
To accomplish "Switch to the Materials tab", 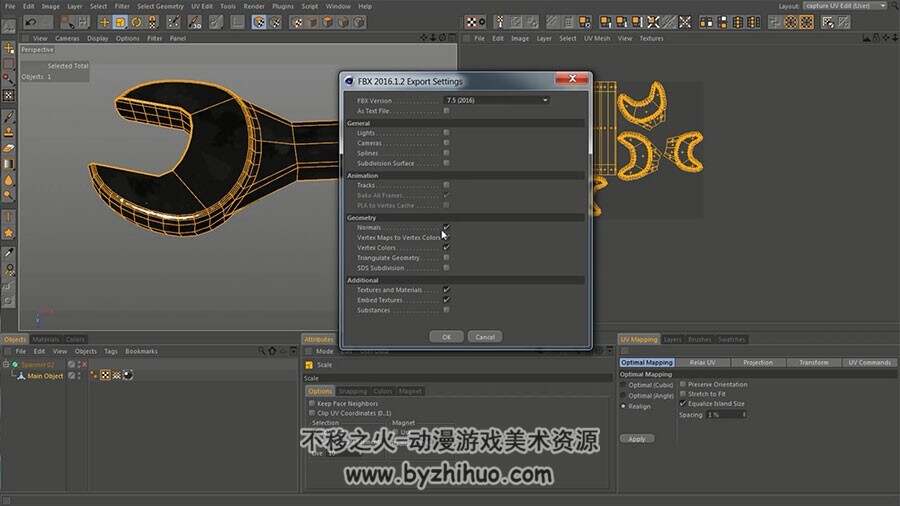I will click(x=45, y=340).
